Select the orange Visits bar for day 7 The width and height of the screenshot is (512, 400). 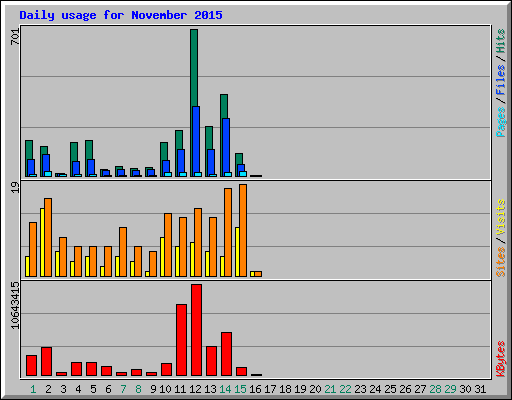(123, 252)
